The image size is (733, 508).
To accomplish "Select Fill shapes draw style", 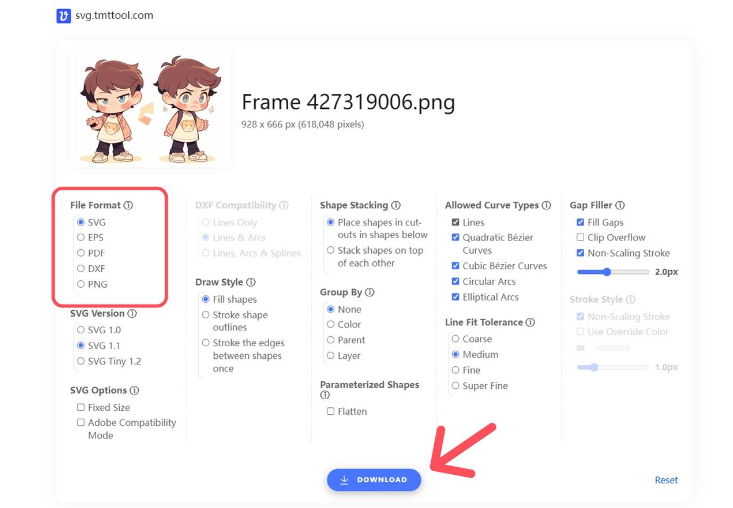I will (206, 299).
